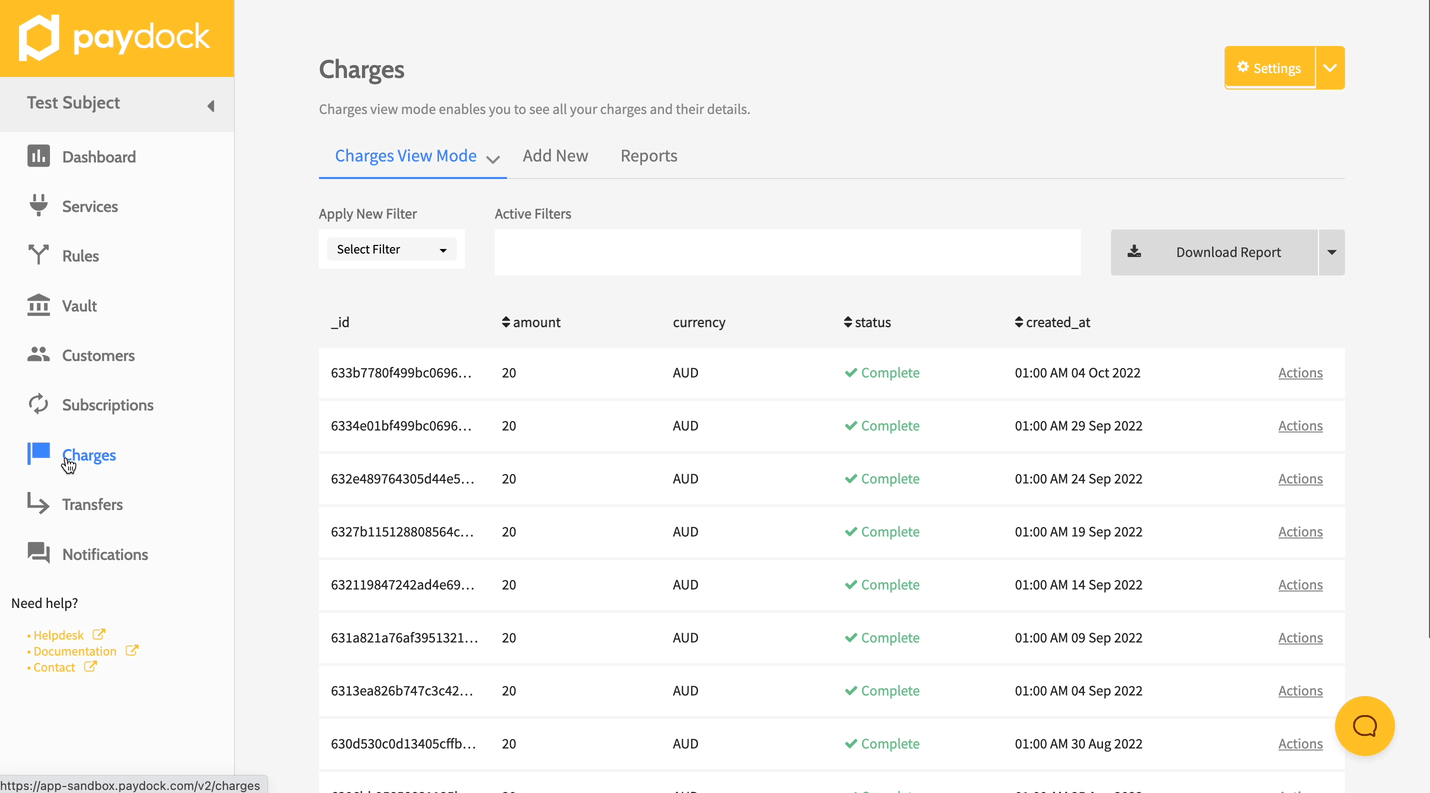Click the Rules branching icon
The width and height of the screenshot is (1430, 793).
pyautogui.click(x=38, y=255)
